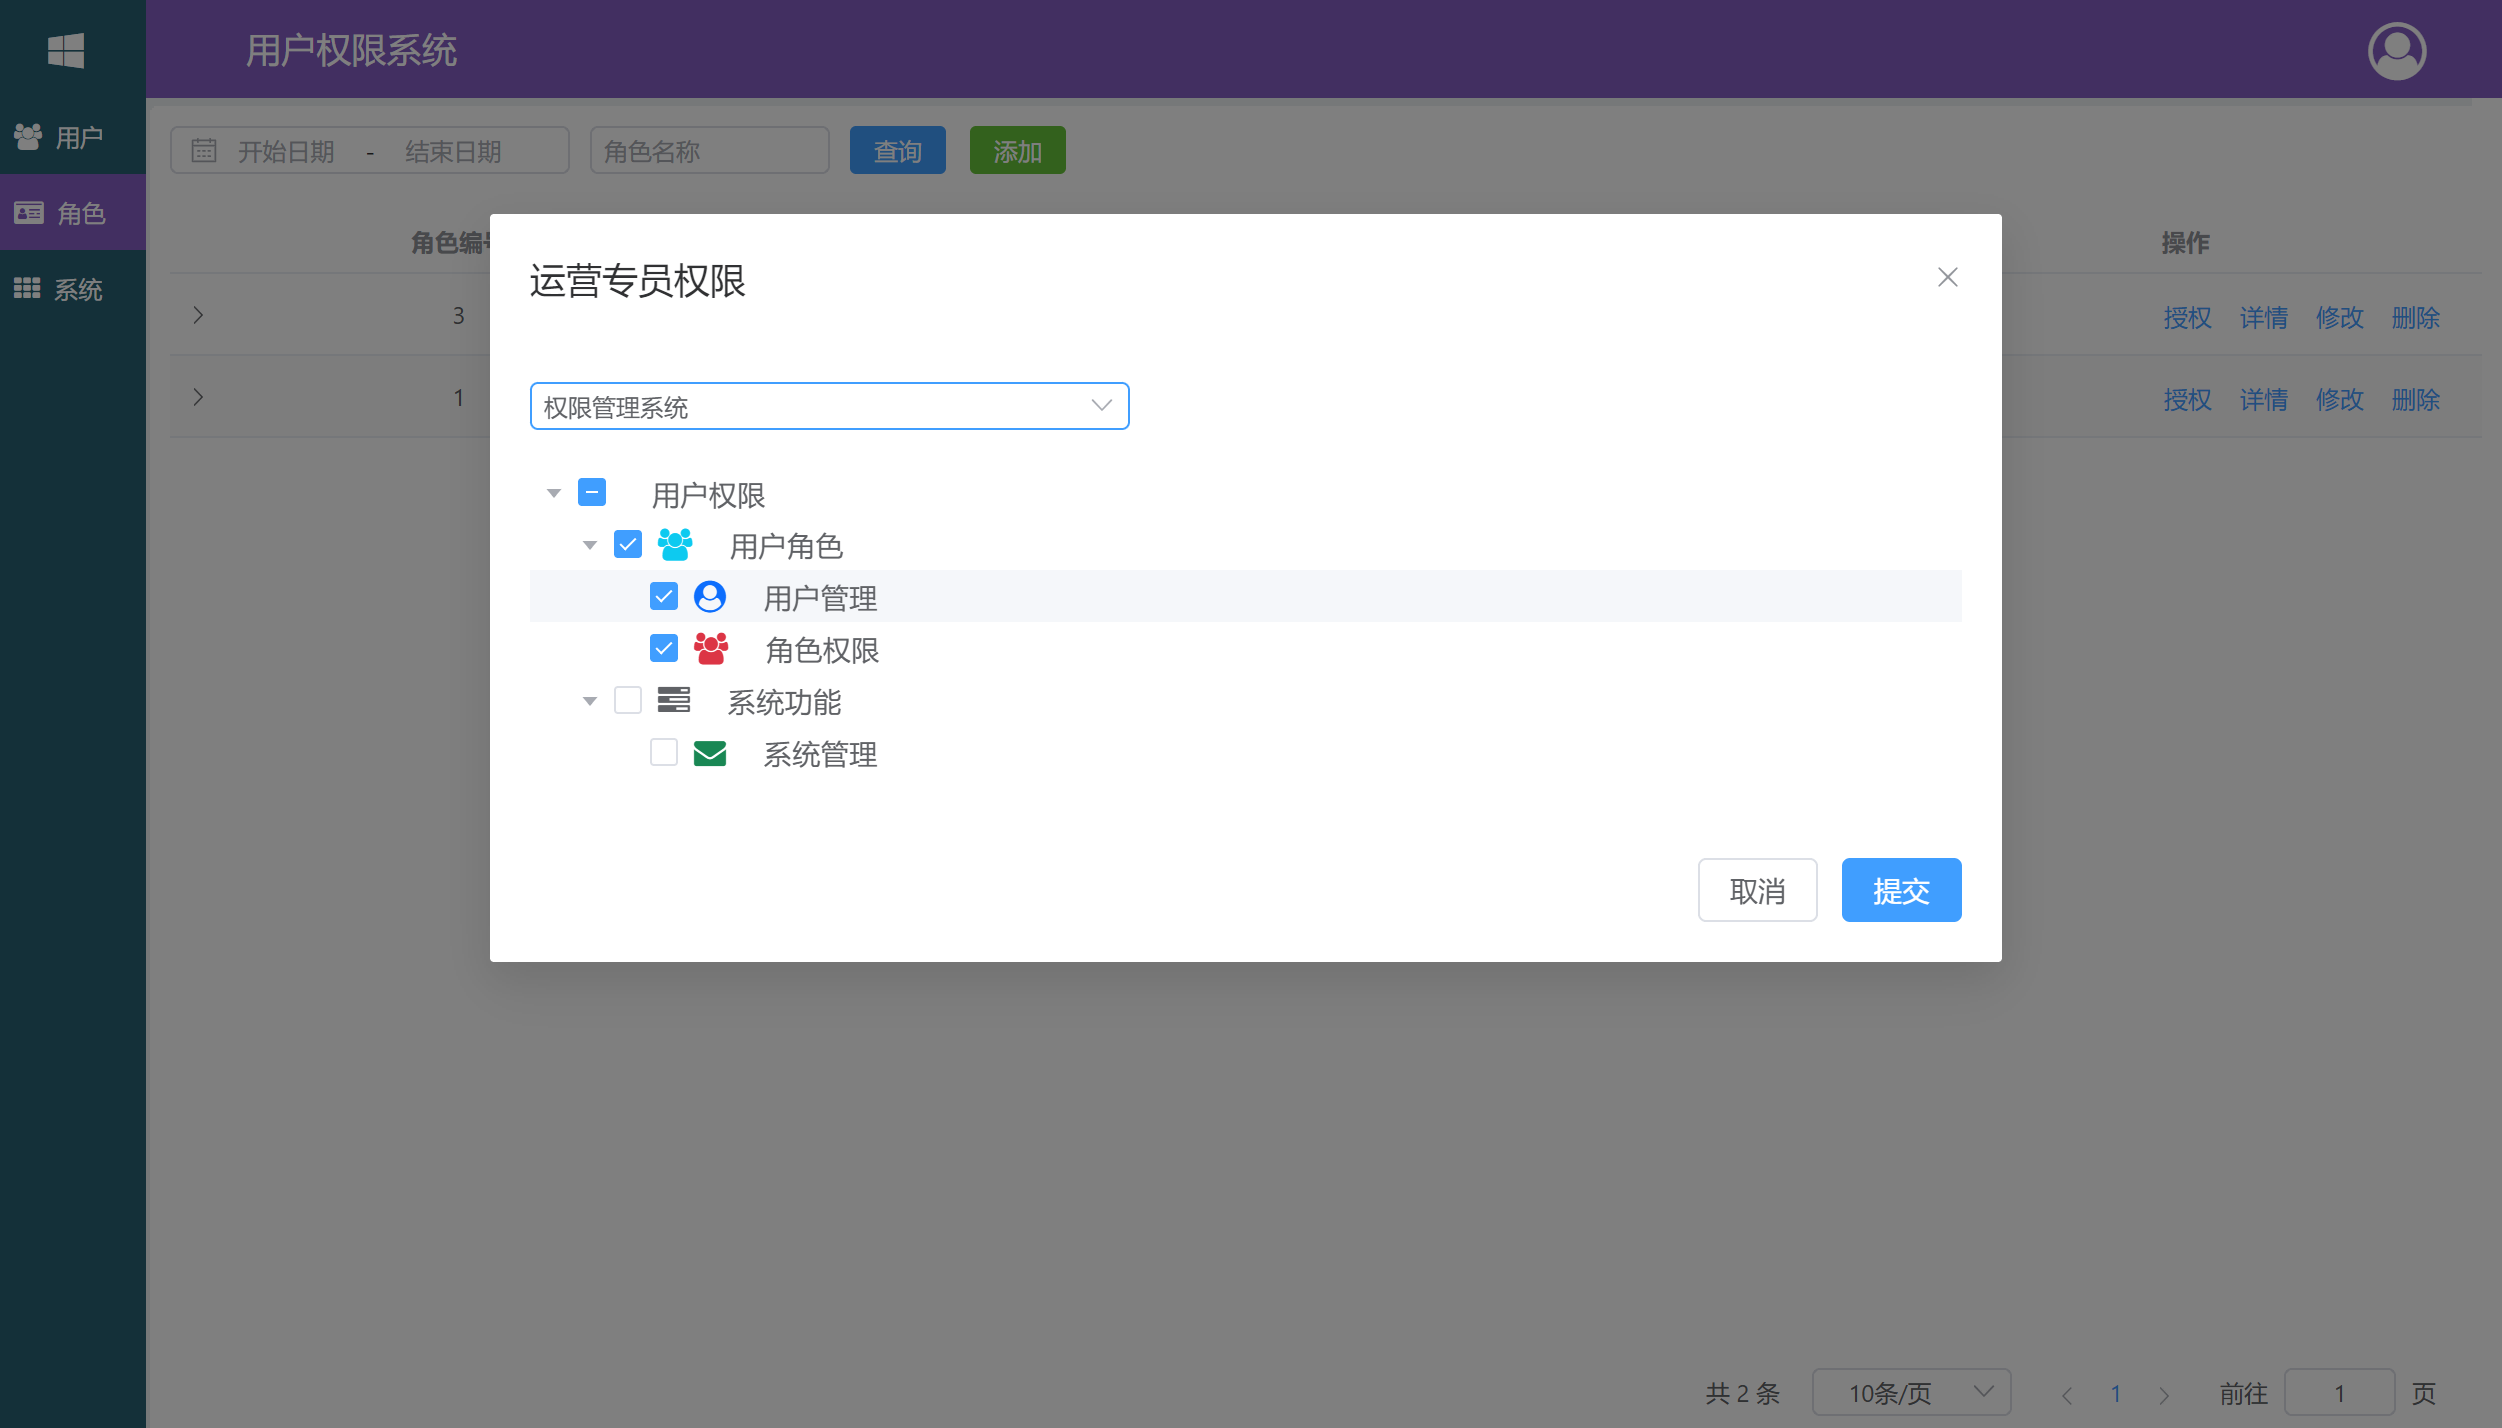2502x1428 pixels.
Task: Go to previous page arrow
Action: click(x=2067, y=1394)
